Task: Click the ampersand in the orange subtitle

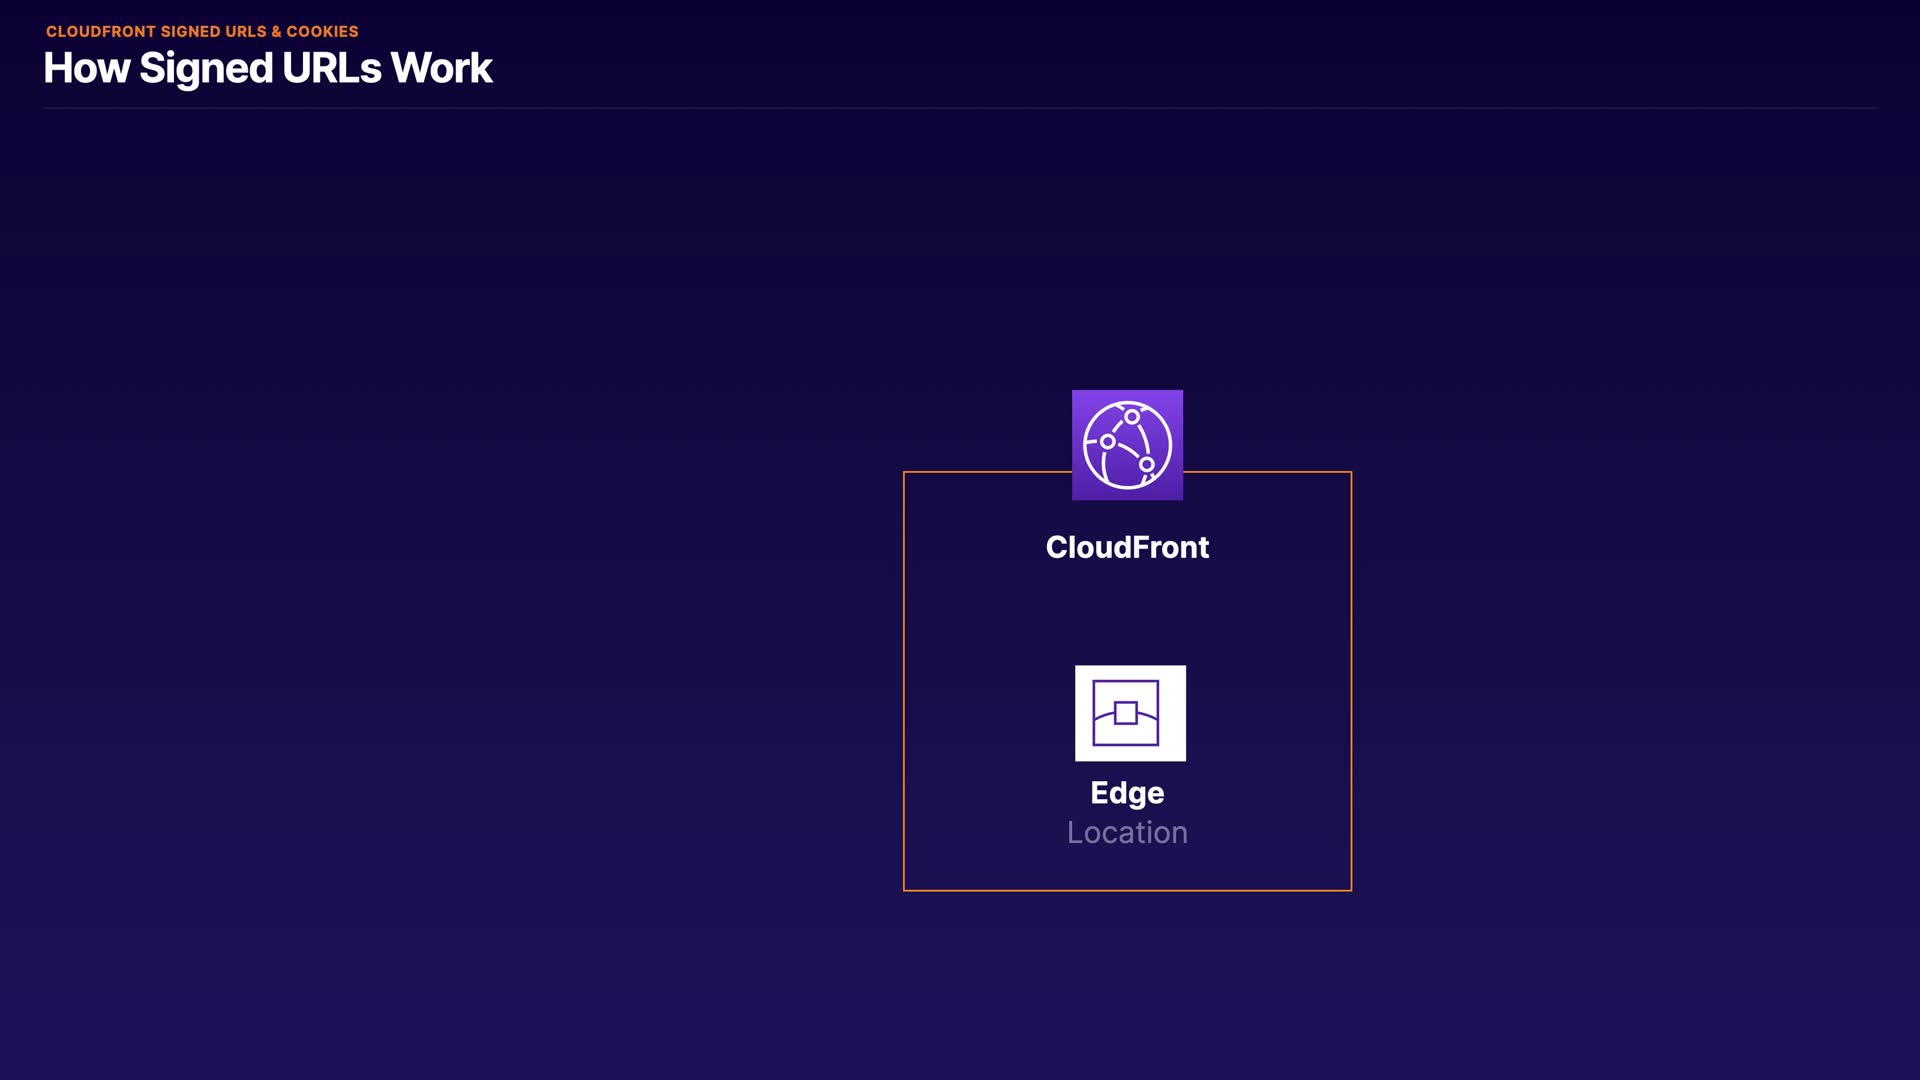Action: click(x=276, y=32)
